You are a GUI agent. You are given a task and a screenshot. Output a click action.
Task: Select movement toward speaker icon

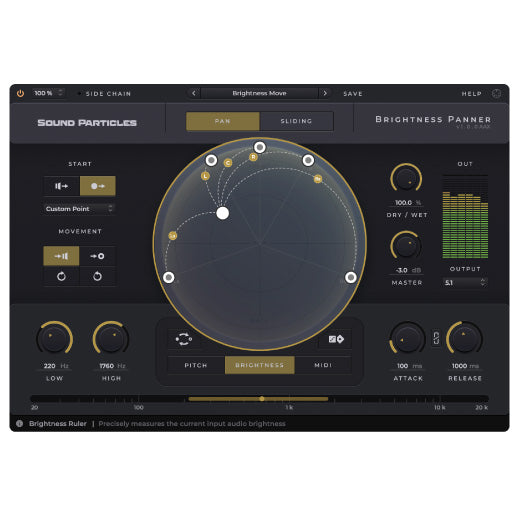(61, 256)
